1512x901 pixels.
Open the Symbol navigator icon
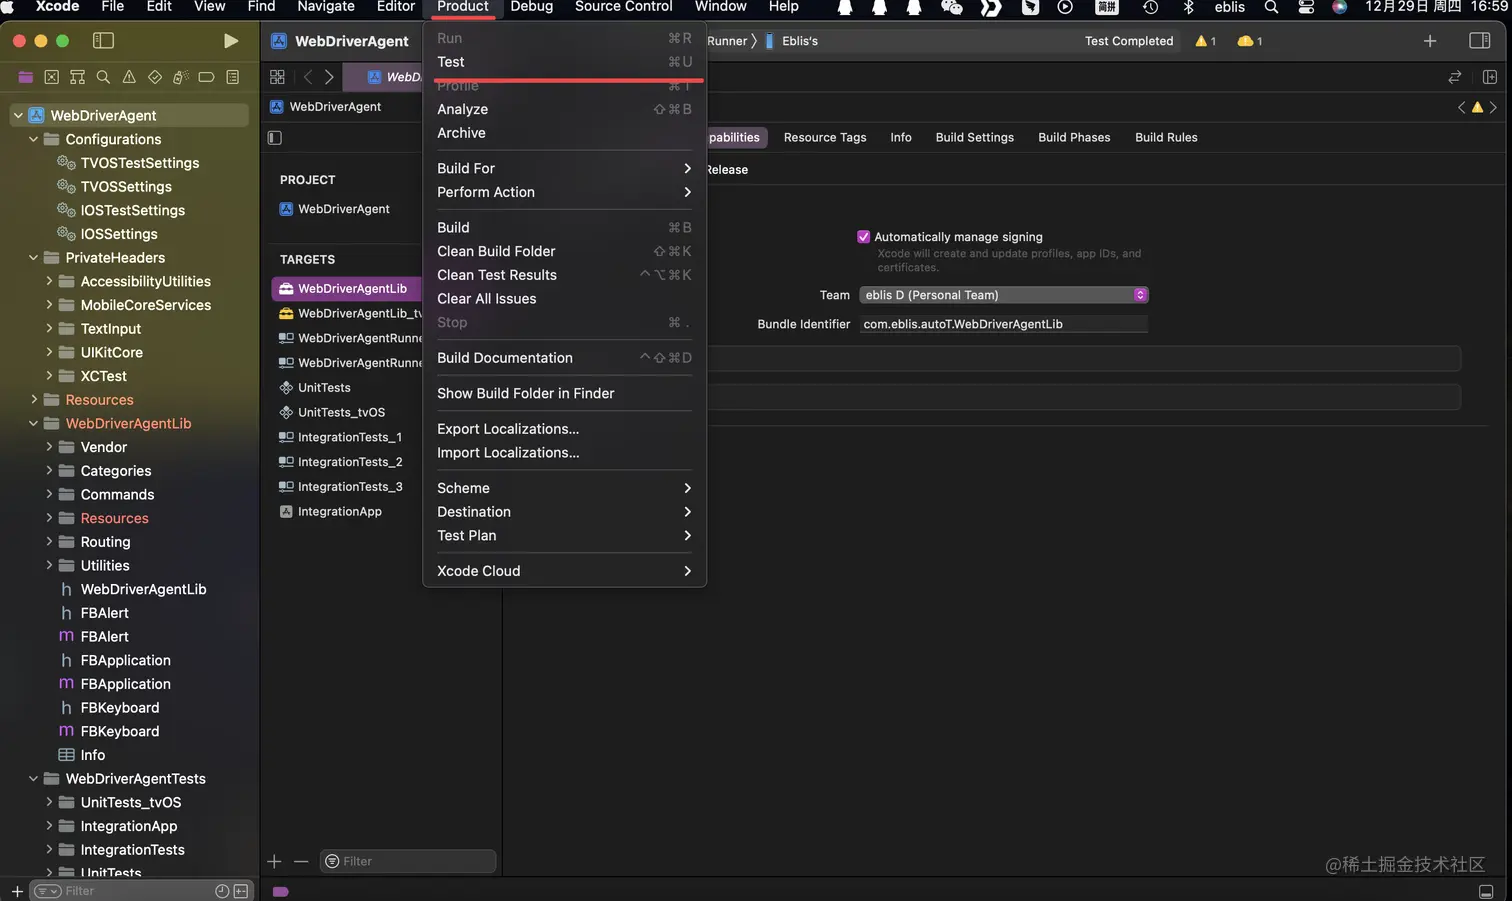point(77,77)
